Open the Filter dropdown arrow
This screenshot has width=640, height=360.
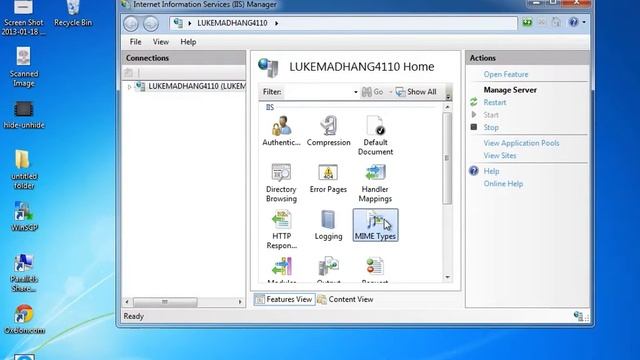[356, 92]
